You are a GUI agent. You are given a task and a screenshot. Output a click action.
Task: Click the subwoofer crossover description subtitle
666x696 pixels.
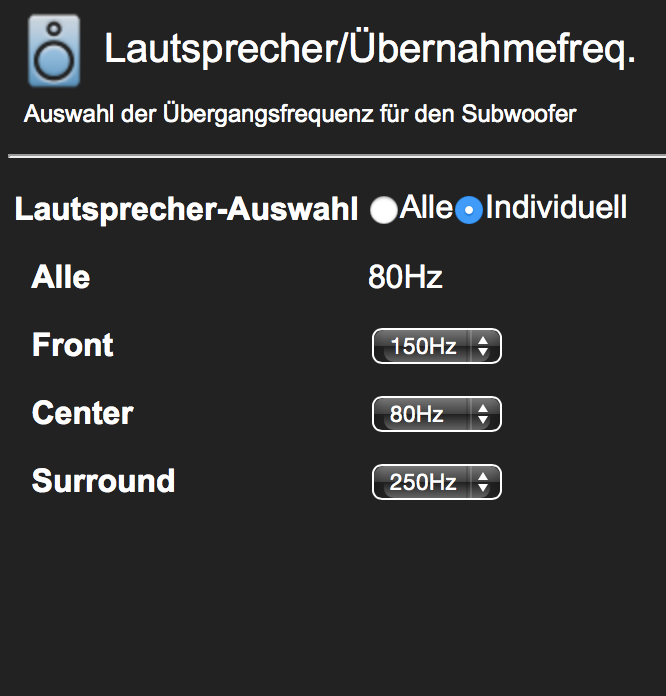tap(300, 114)
